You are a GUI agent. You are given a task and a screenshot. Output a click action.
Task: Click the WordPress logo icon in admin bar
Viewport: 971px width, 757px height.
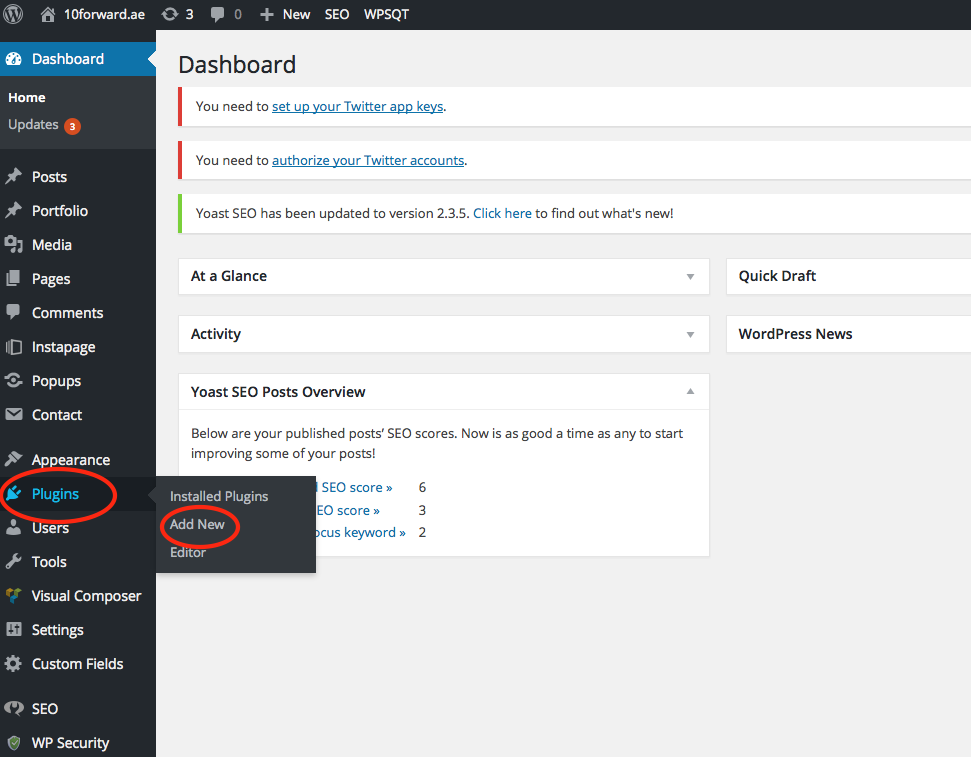(13, 14)
